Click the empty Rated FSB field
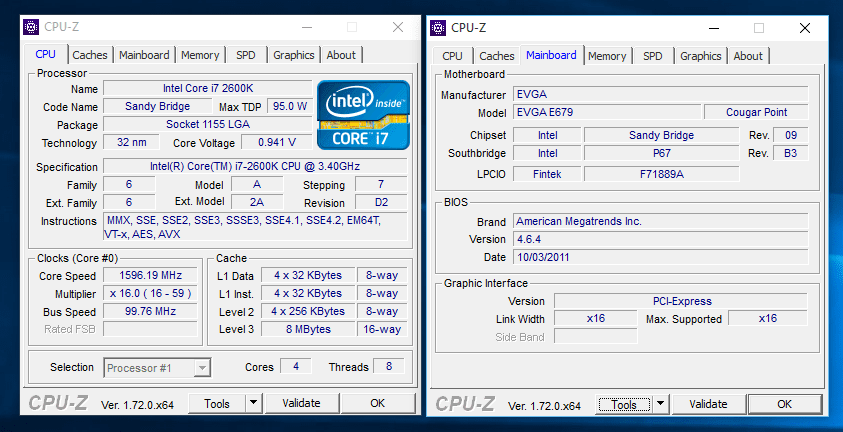The width and height of the screenshot is (843, 432). coord(150,329)
